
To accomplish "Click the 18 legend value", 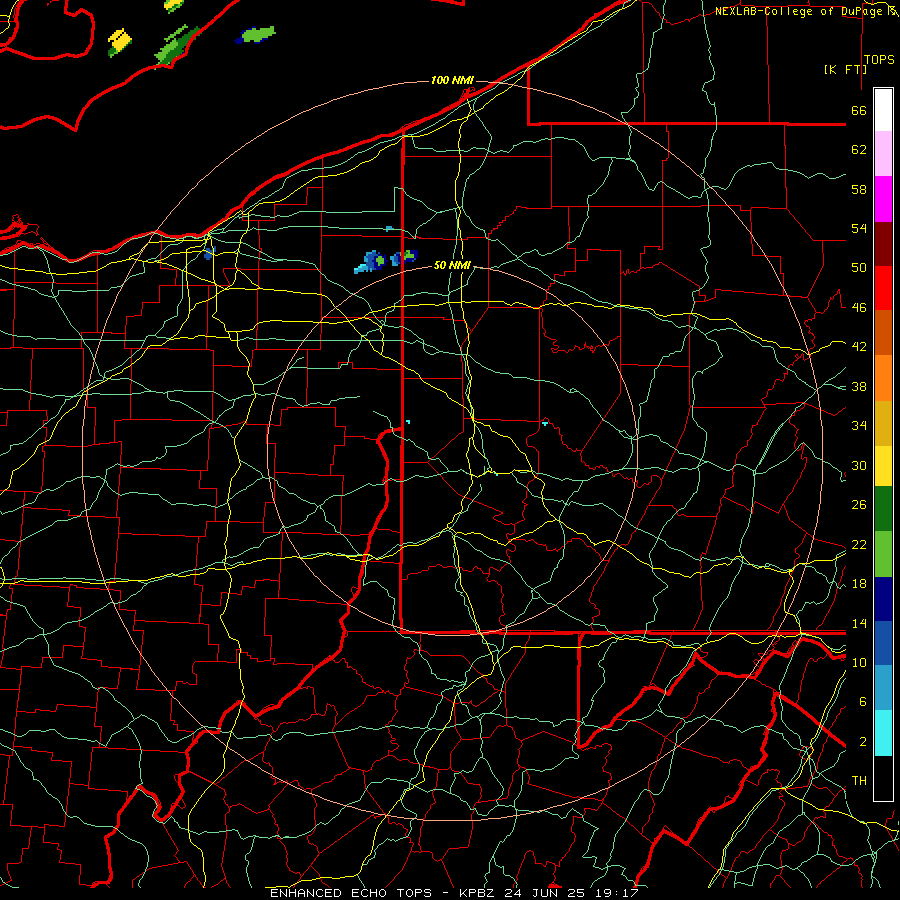I will pyautogui.click(x=859, y=584).
